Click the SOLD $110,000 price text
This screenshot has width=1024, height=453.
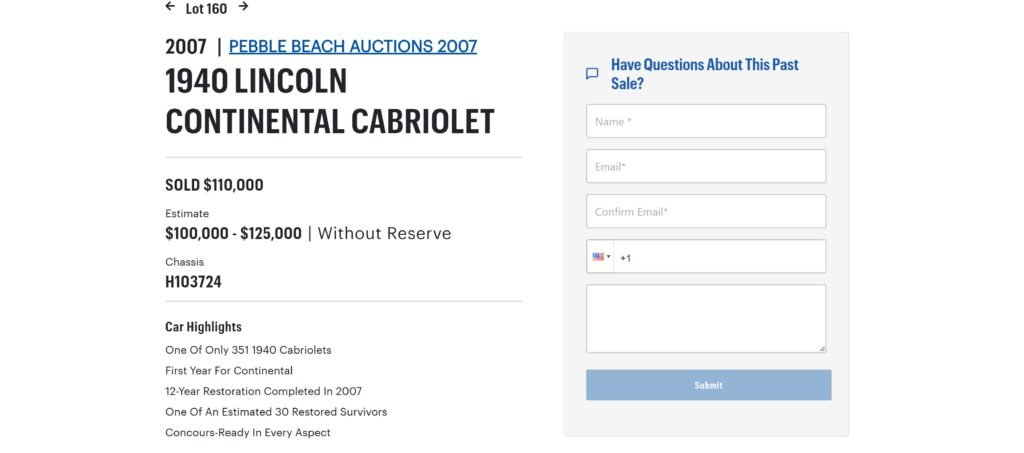pos(214,185)
